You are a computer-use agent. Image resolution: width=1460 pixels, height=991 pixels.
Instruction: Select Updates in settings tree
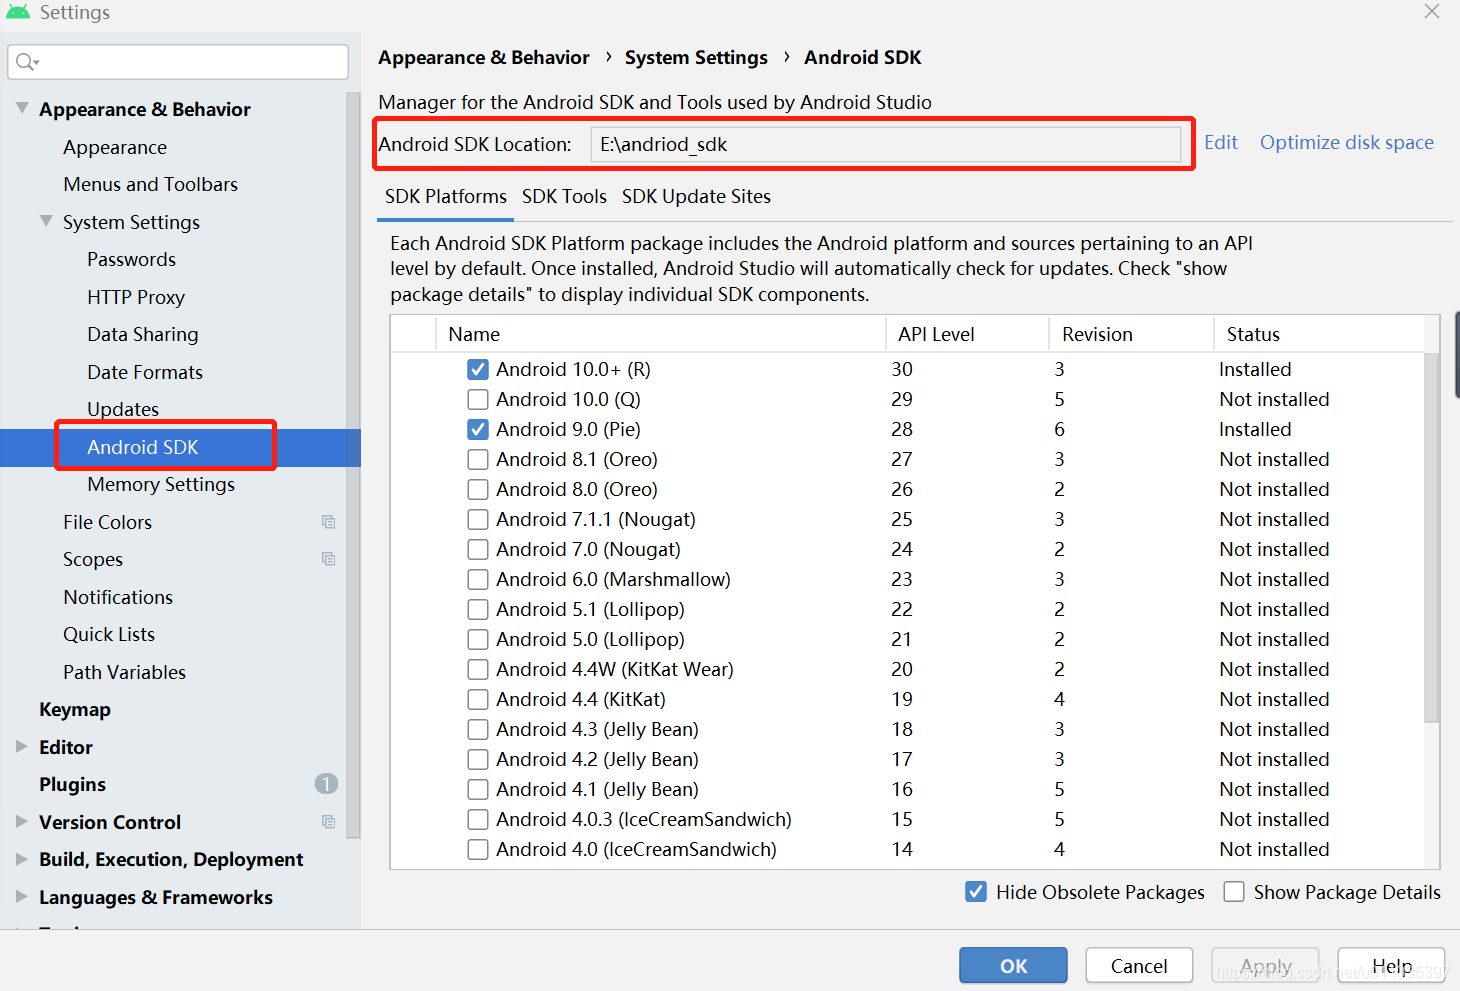pos(123,409)
